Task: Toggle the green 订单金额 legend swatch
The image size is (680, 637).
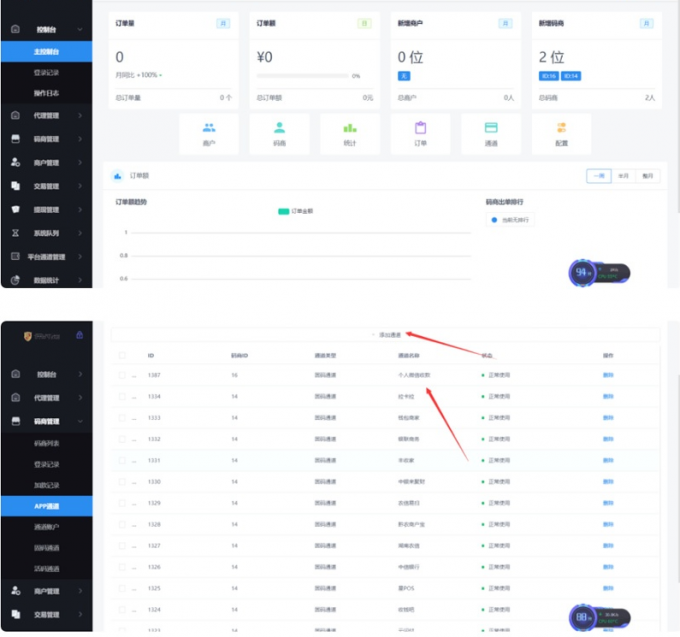Action: tap(284, 211)
